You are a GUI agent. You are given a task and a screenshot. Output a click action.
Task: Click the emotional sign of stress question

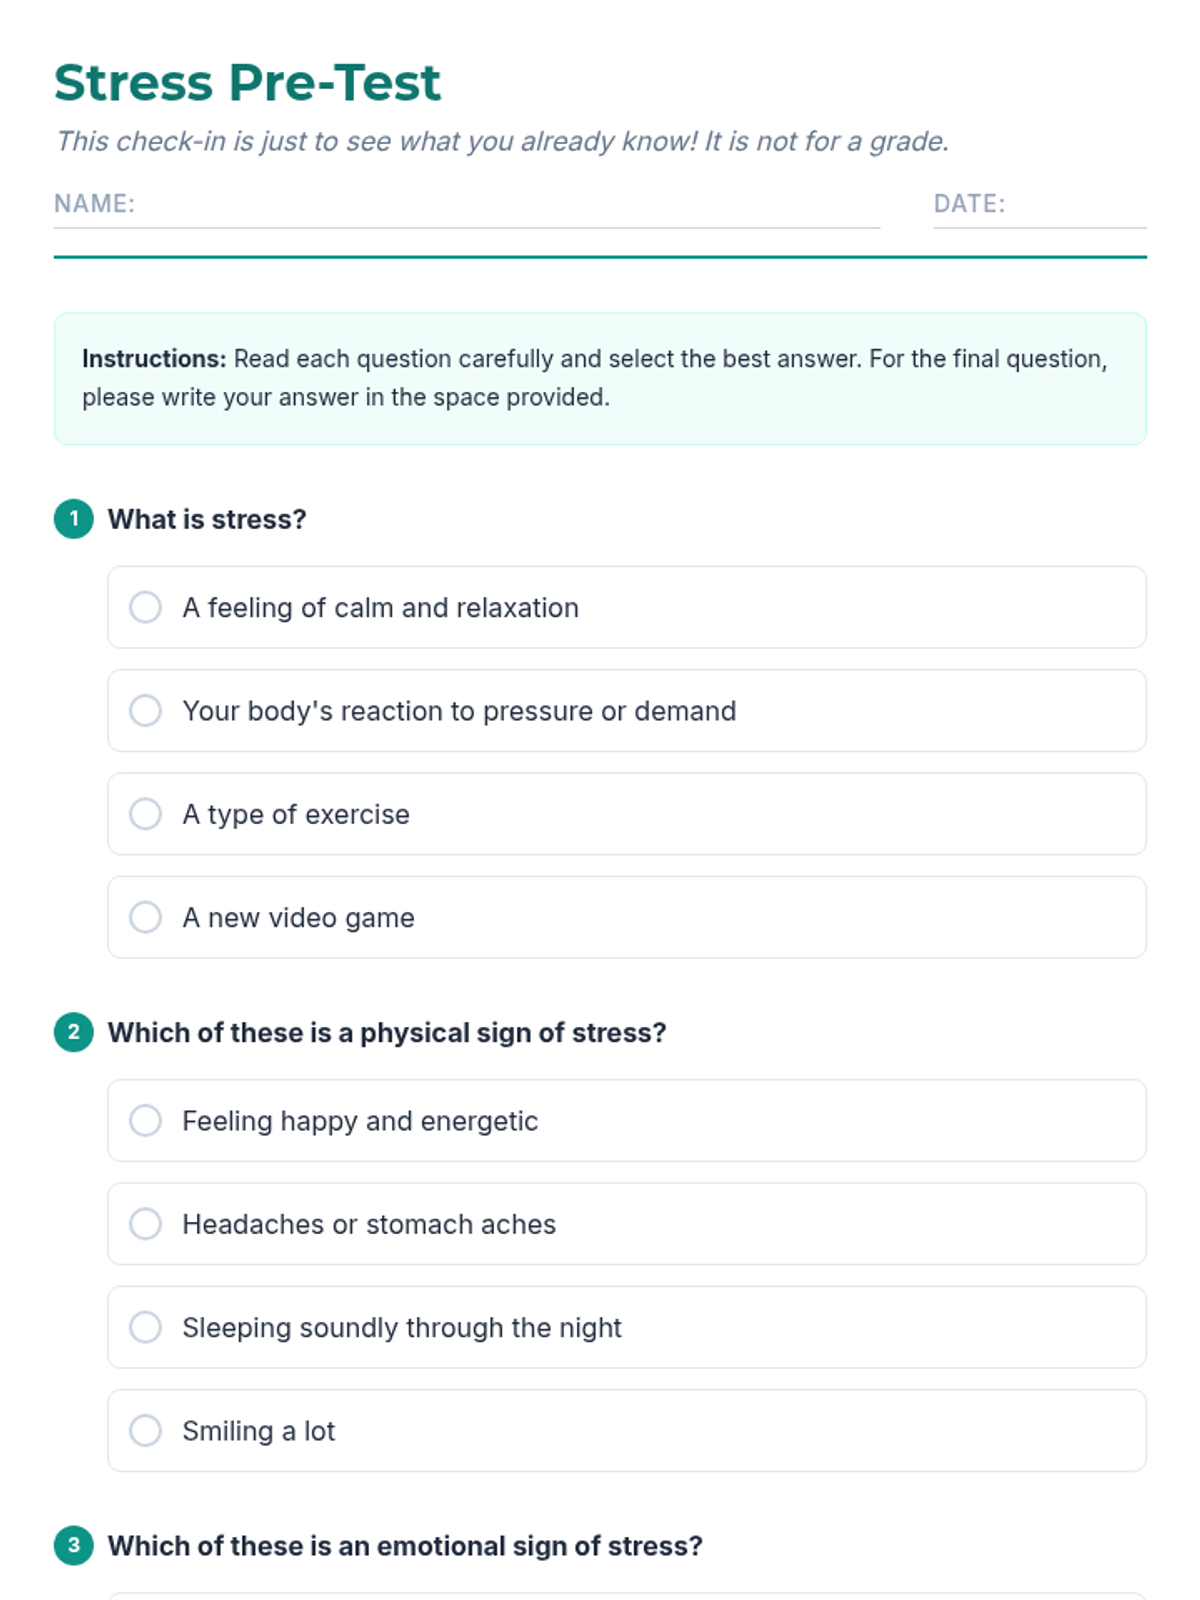pos(405,1546)
